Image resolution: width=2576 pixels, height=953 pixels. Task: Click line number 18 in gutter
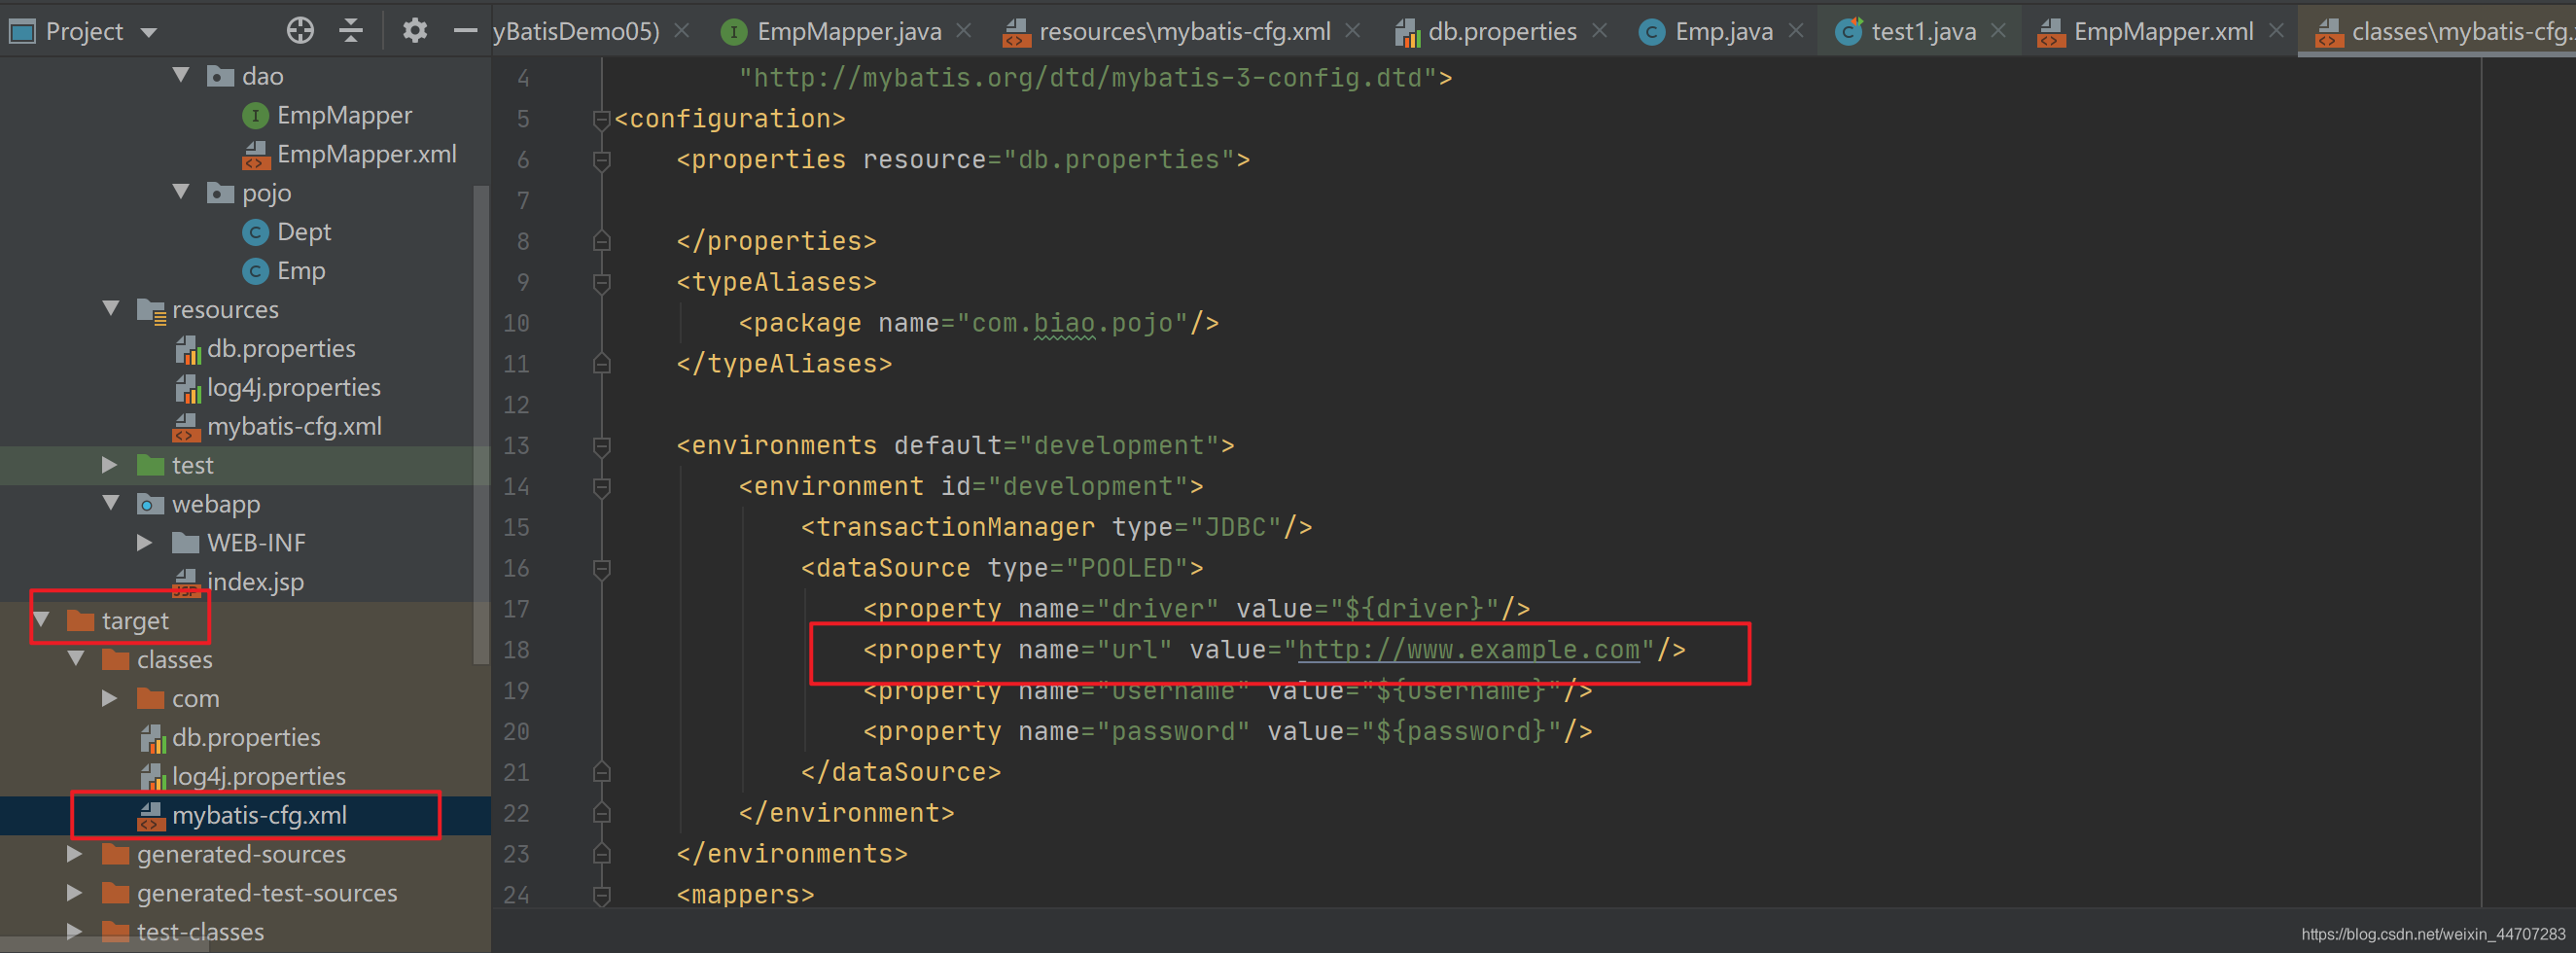coord(516,649)
